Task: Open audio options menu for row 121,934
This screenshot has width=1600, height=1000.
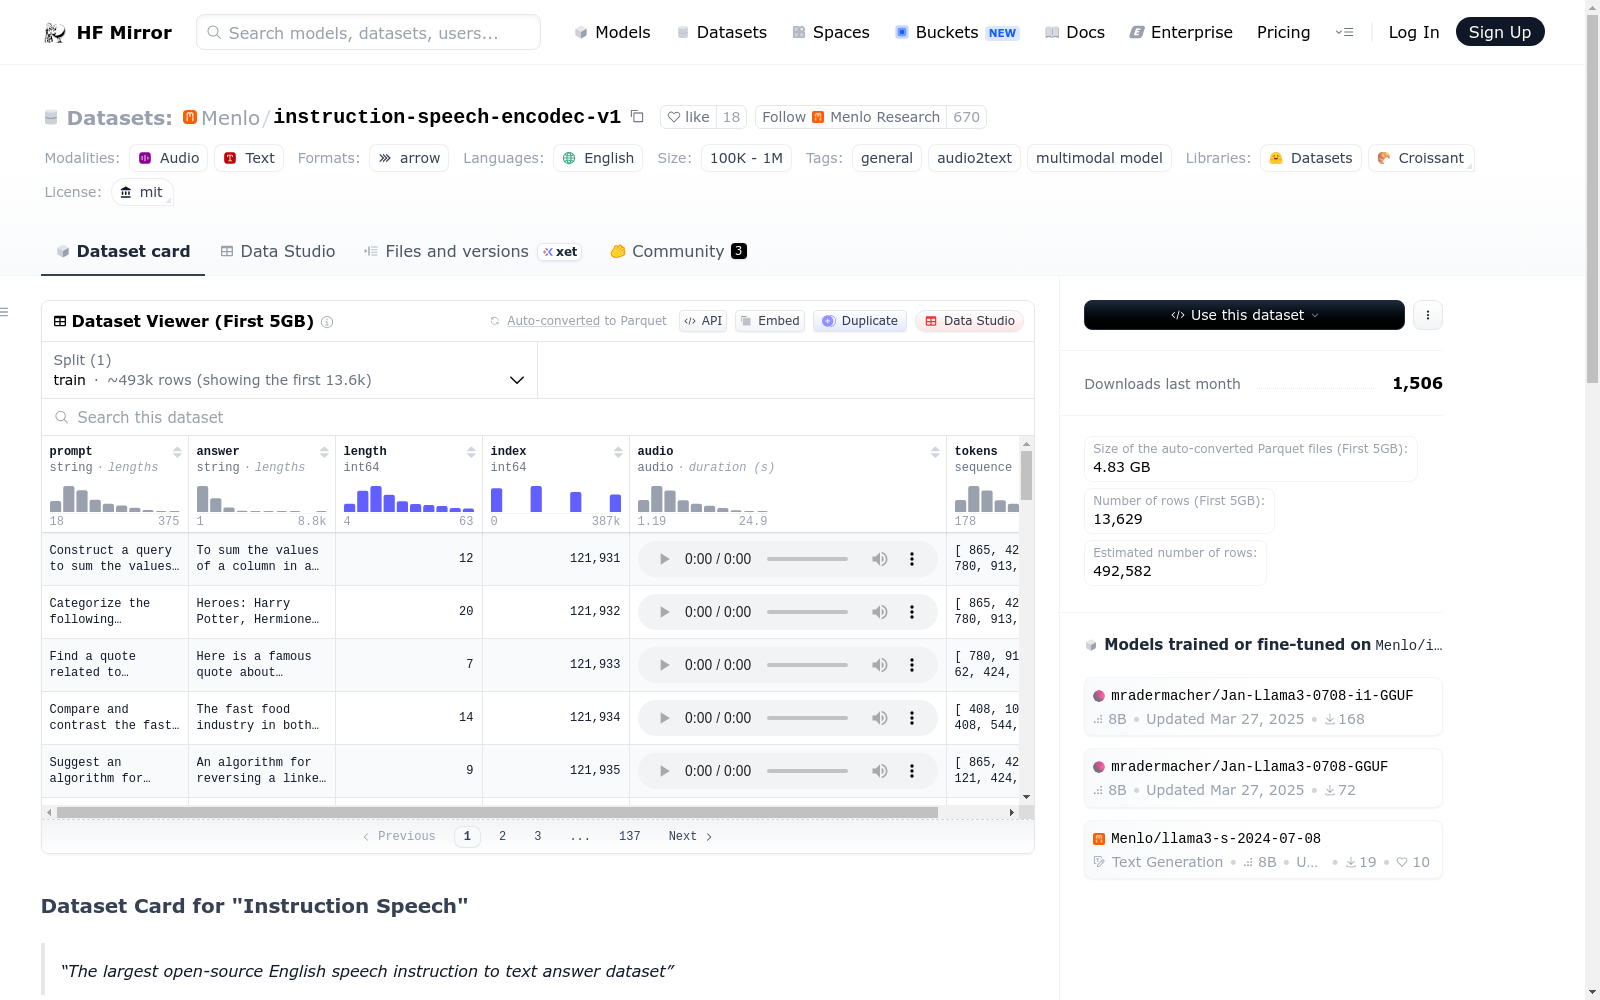Action: pyautogui.click(x=912, y=718)
